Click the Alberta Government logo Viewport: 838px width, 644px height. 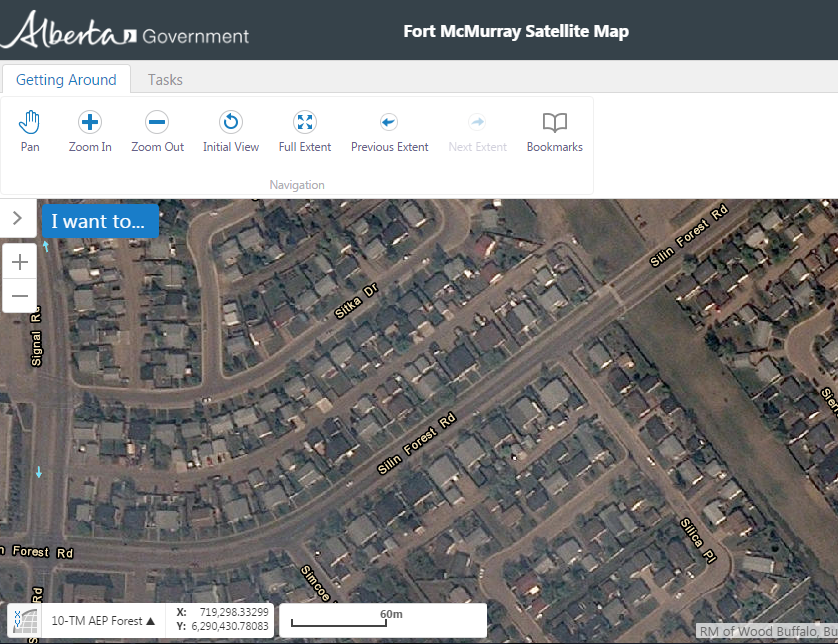point(125,31)
